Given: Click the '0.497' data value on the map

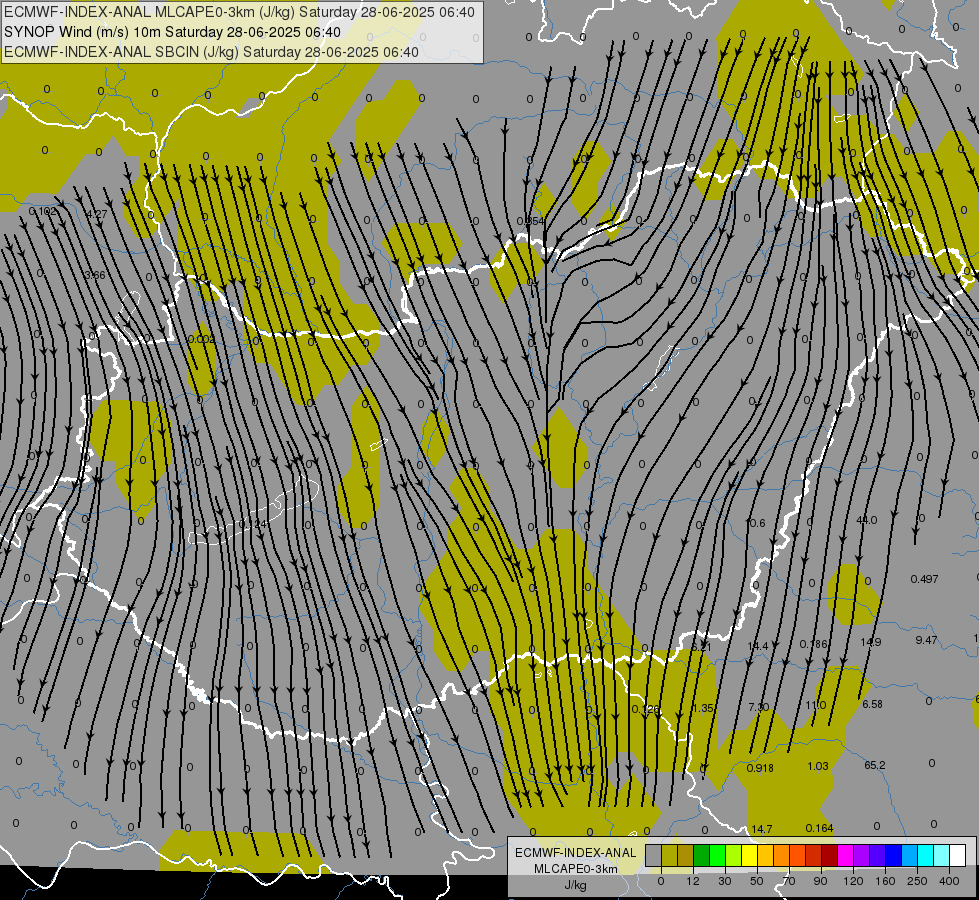Looking at the screenshot, I should pyautogui.click(x=924, y=579).
